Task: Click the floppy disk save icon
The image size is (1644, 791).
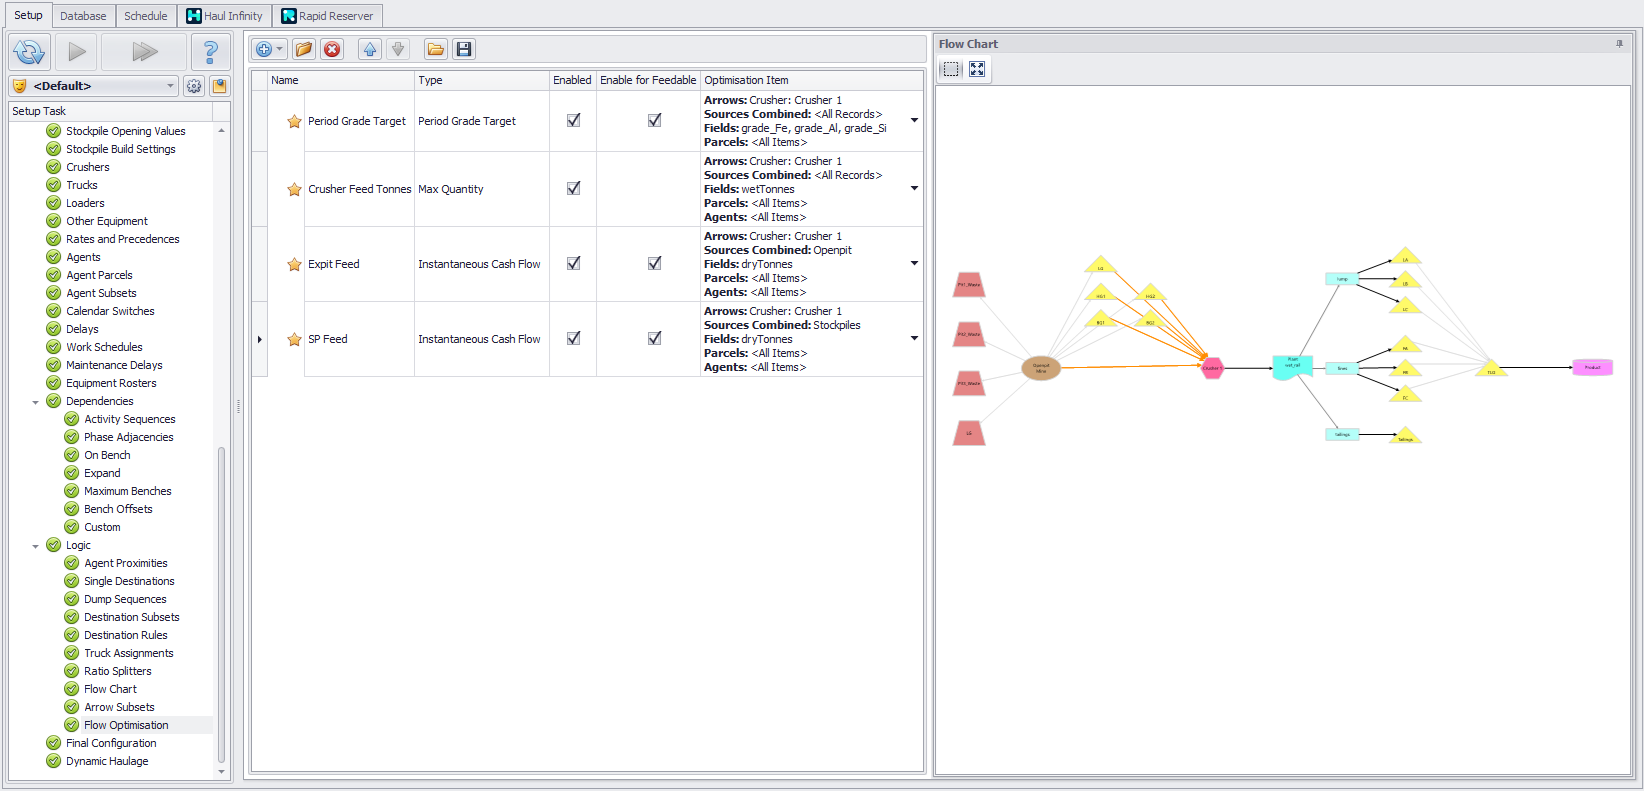Action: 464,49
